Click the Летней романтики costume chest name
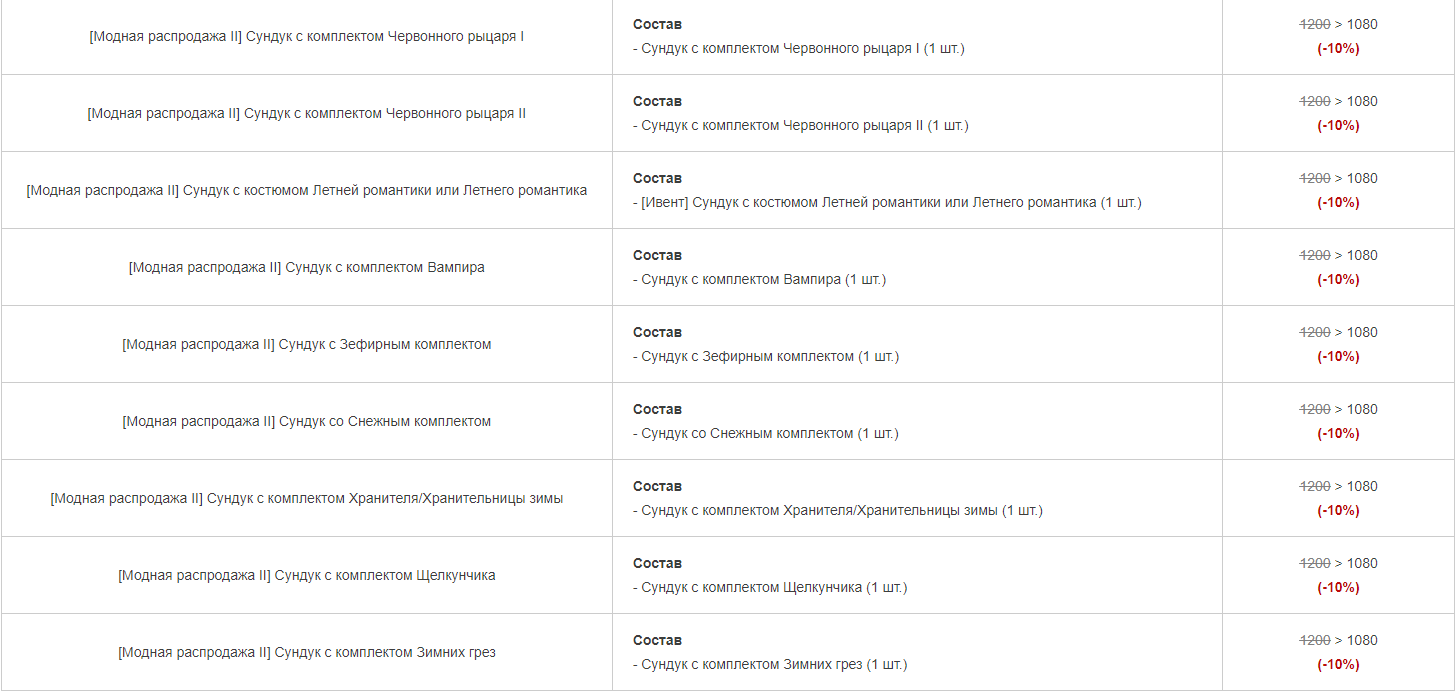 [x=307, y=190]
